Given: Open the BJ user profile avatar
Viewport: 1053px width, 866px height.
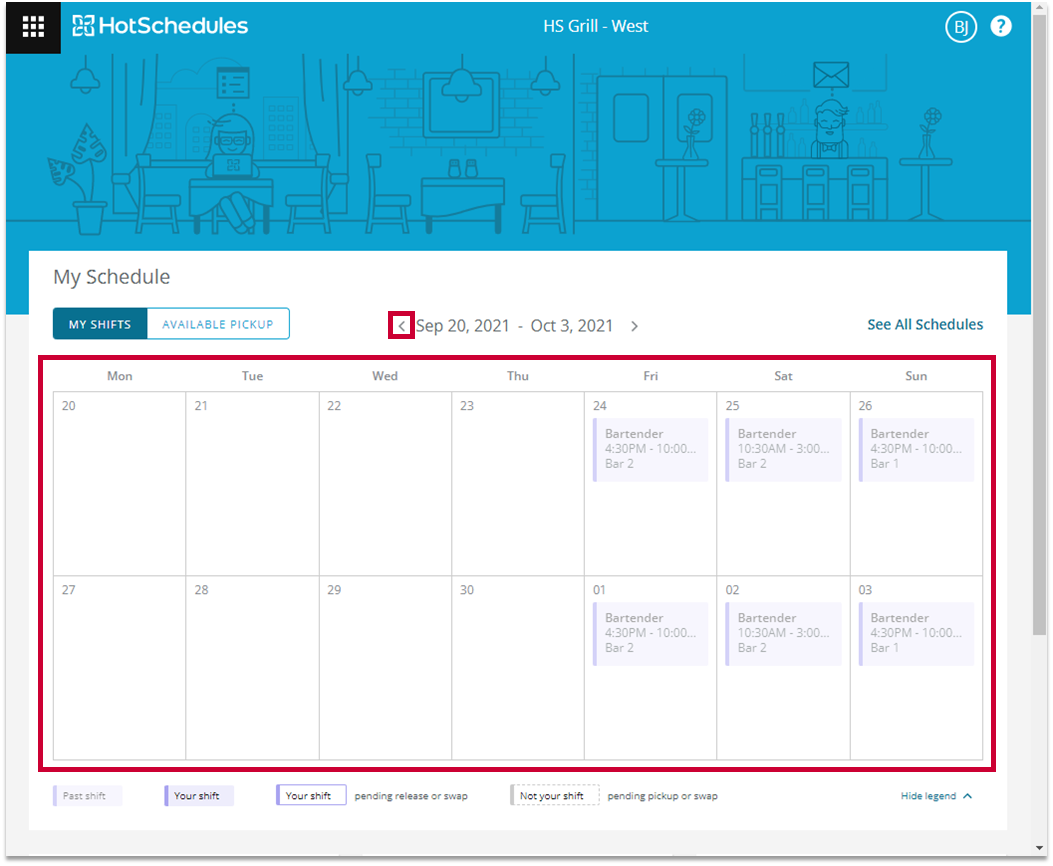Looking at the screenshot, I should [x=960, y=27].
